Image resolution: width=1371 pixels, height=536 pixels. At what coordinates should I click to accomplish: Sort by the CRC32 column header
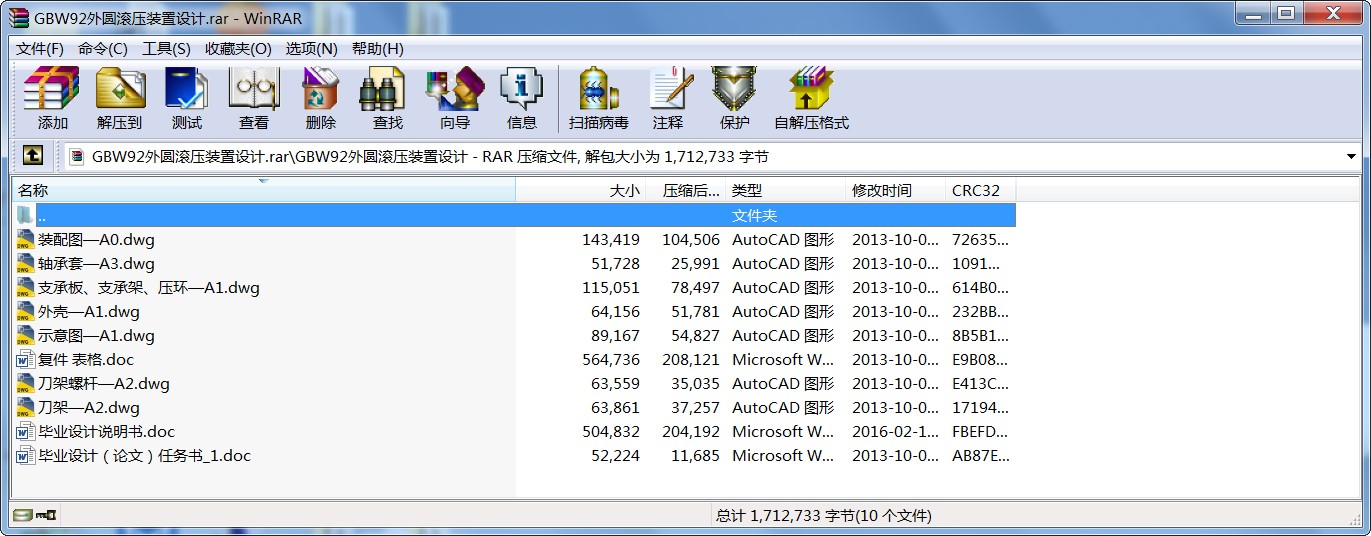coord(981,191)
